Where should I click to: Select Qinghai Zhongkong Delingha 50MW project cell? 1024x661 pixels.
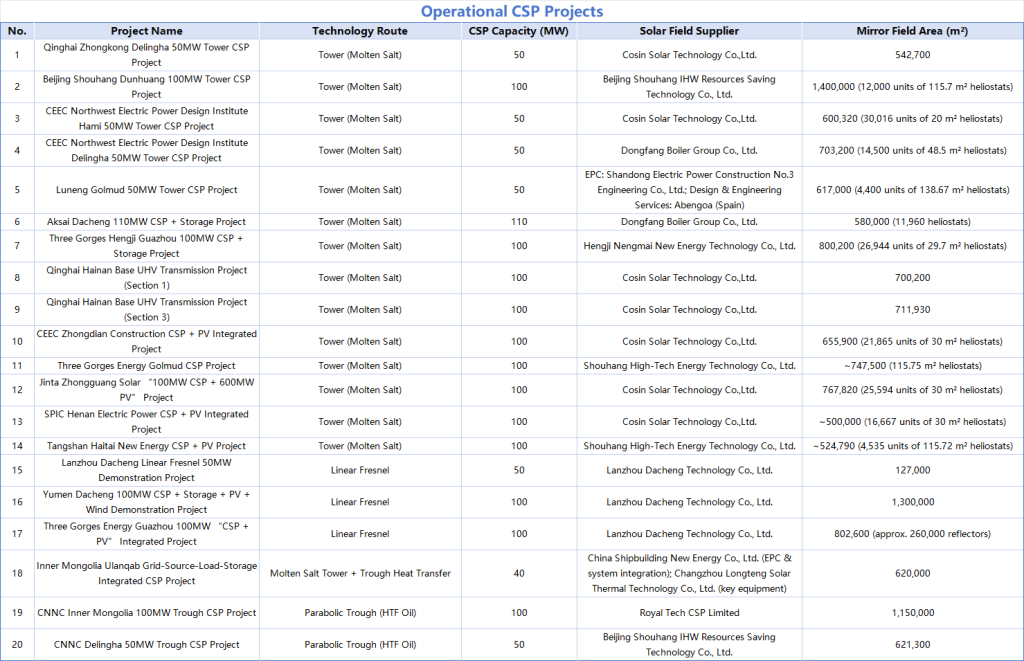pos(146,54)
